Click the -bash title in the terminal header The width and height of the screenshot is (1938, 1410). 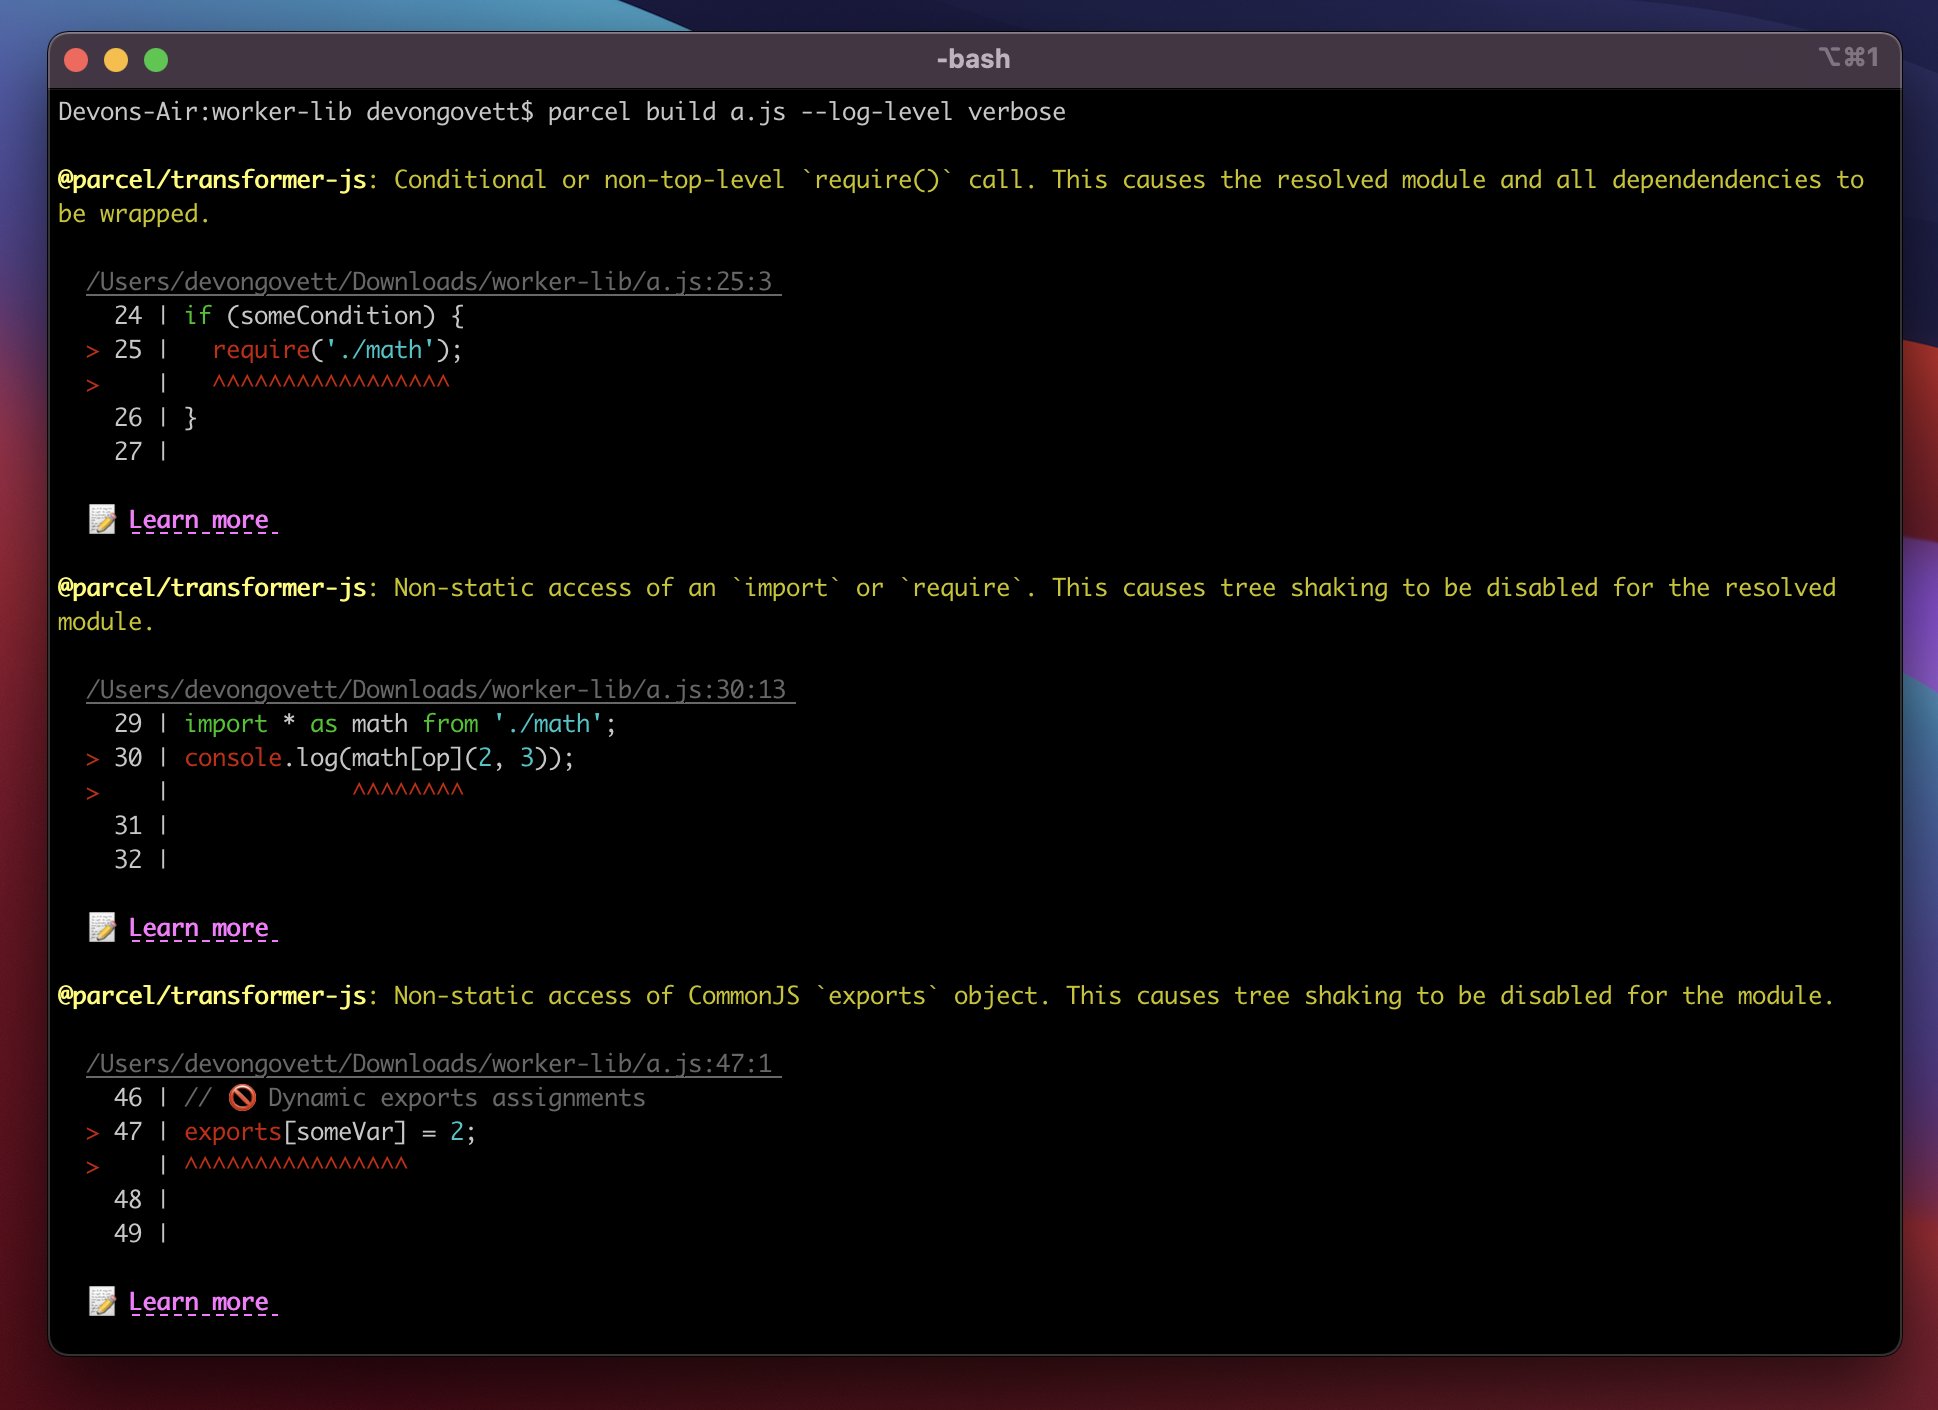(972, 59)
